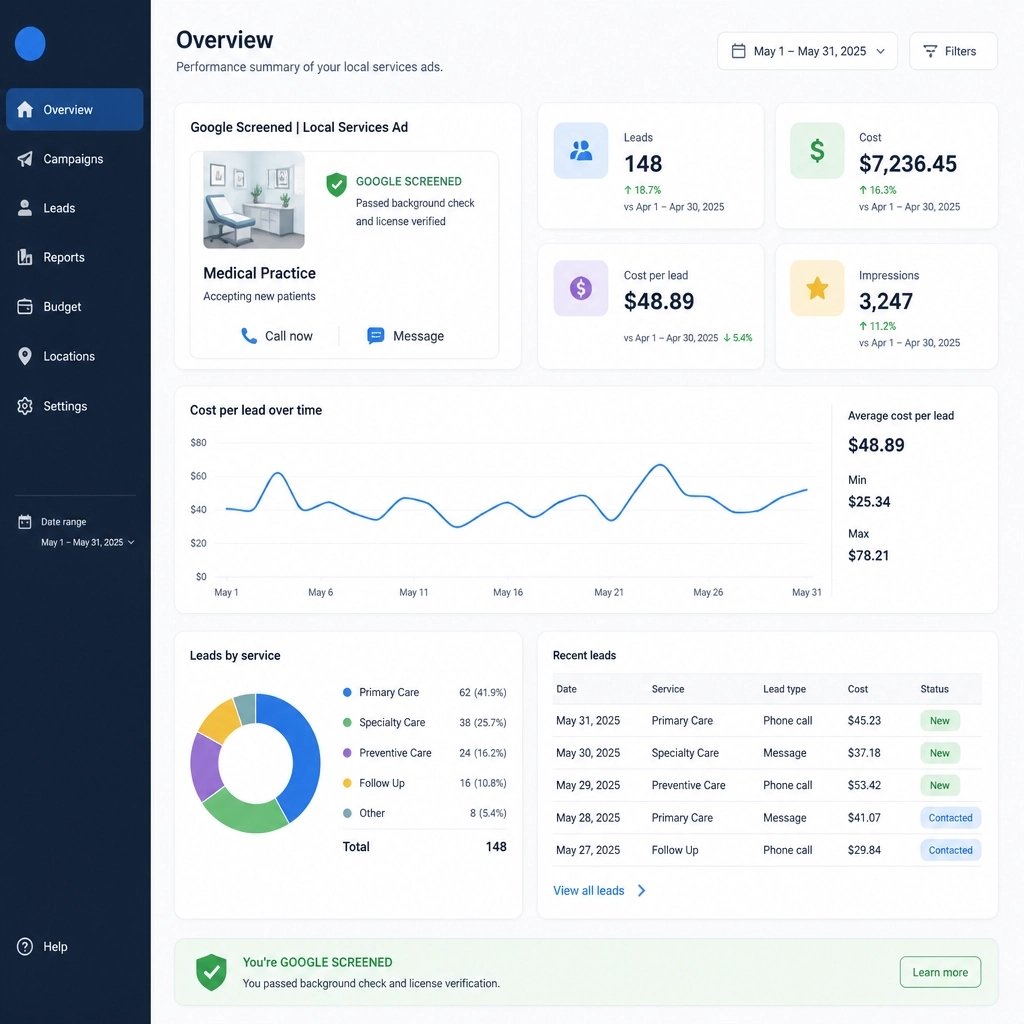Screen dimensions: 1024x1024
Task: Click the Budget wallet icon
Action: click(25, 306)
